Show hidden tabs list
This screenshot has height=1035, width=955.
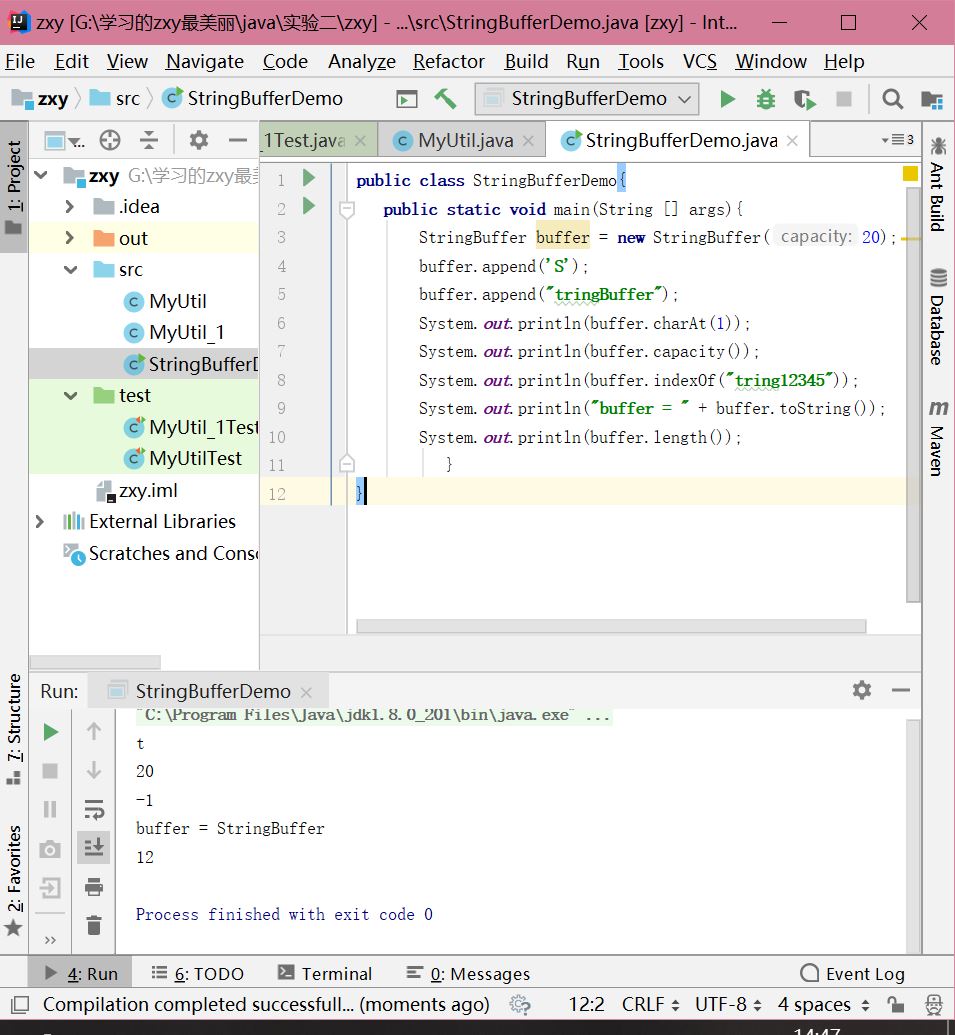(x=897, y=140)
